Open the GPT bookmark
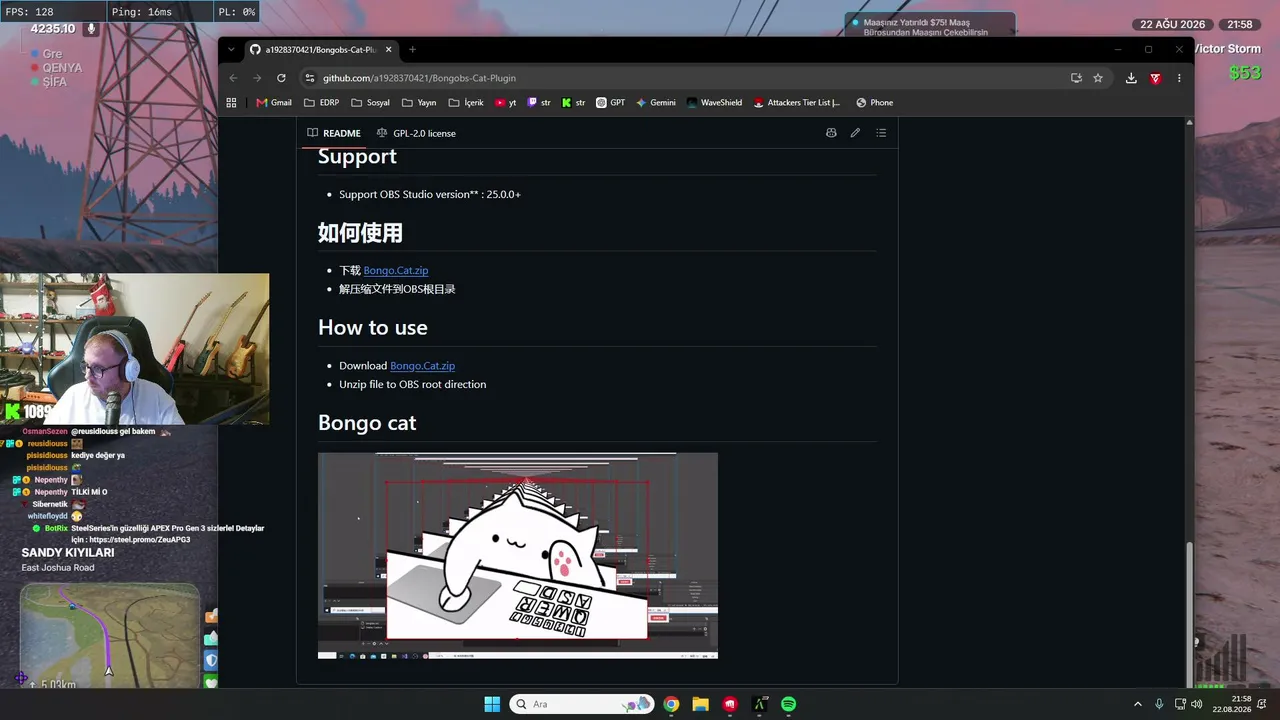This screenshot has height=720, width=1280. [x=610, y=102]
